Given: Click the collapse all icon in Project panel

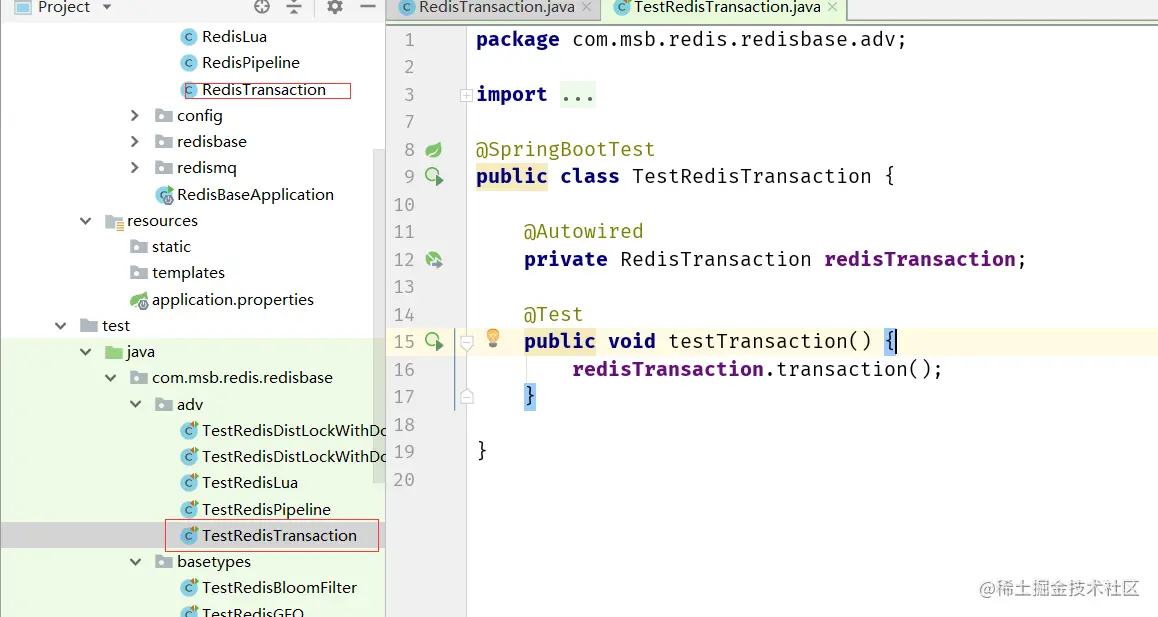Looking at the screenshot, I should 294,7.
